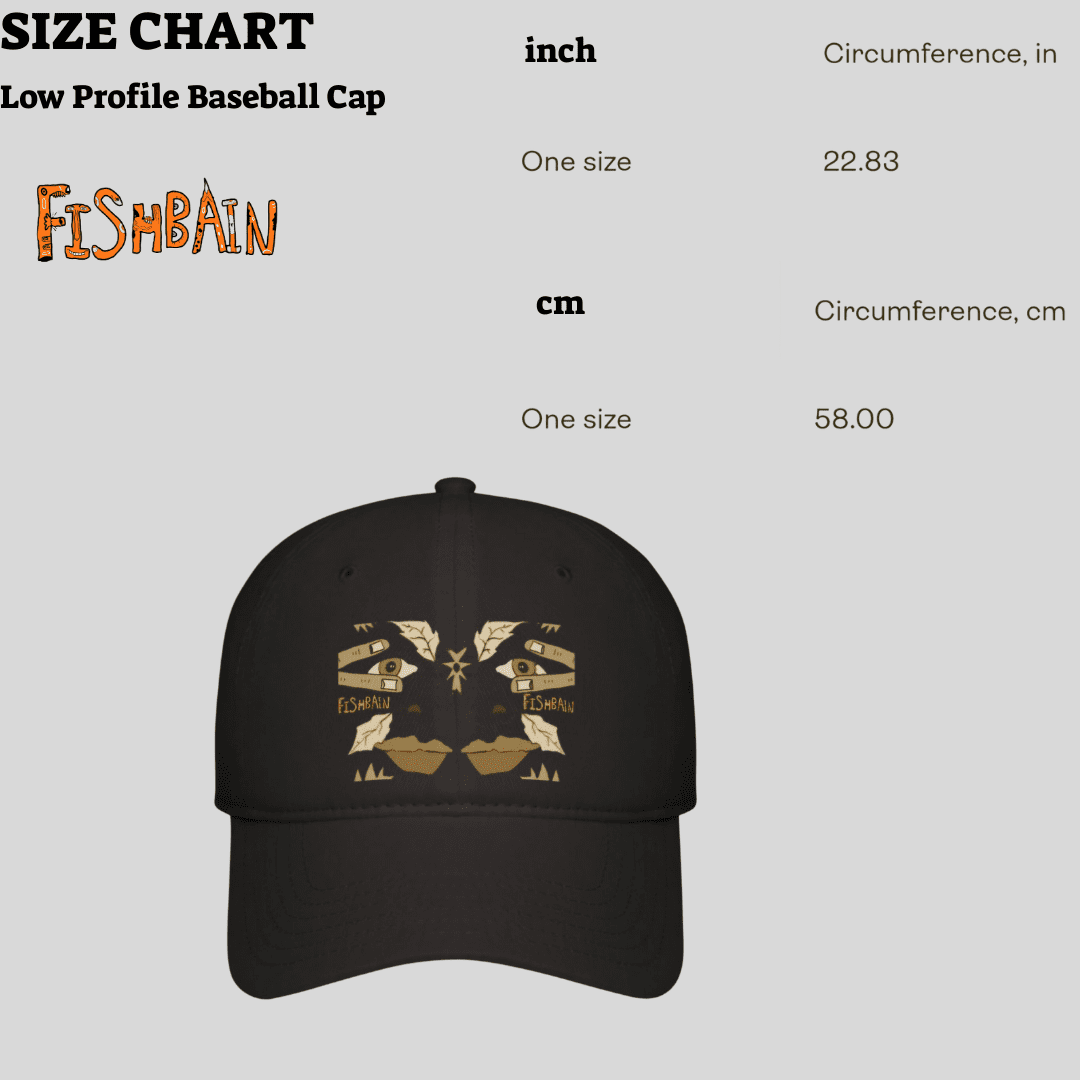
Task: Click the left eye graphic on cap
Action: 391,667
